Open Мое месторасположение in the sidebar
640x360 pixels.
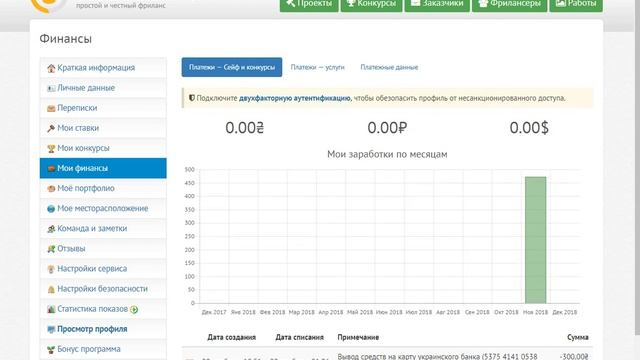[x=103, y=208]
